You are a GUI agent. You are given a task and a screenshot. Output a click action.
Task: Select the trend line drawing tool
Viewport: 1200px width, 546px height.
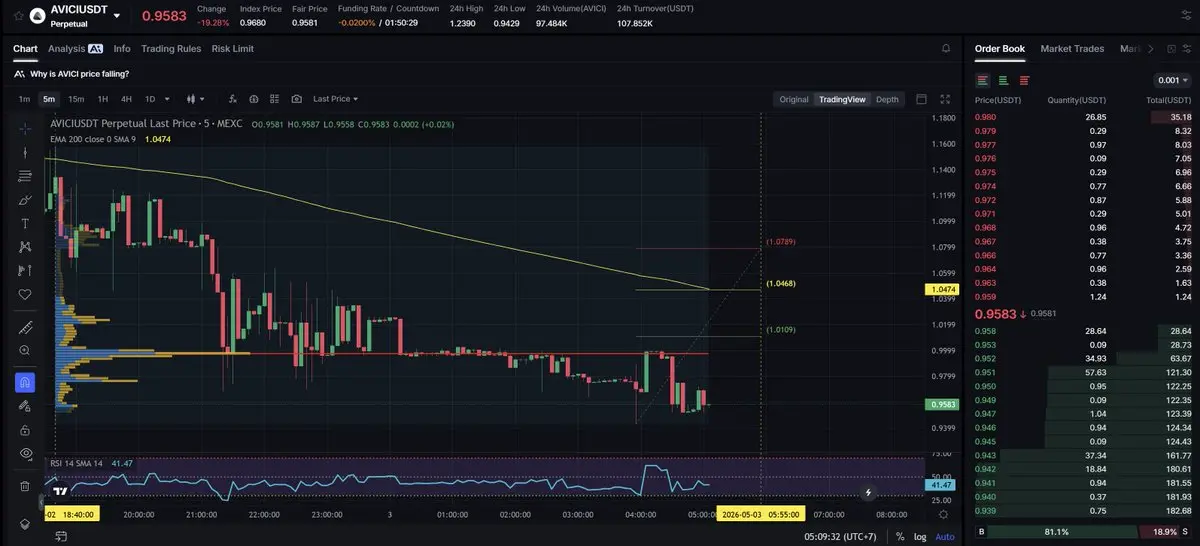click(x=25, y=153)
